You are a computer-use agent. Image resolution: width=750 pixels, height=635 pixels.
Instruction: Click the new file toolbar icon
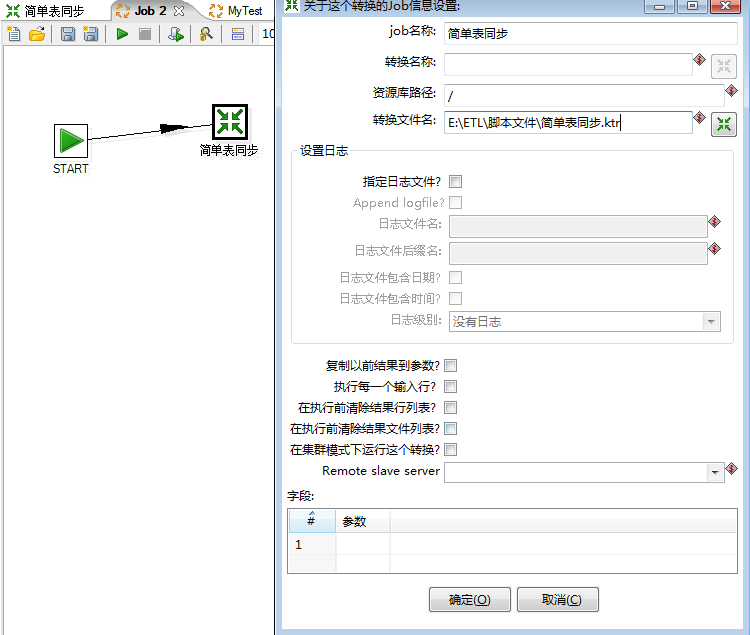(14, 34)
